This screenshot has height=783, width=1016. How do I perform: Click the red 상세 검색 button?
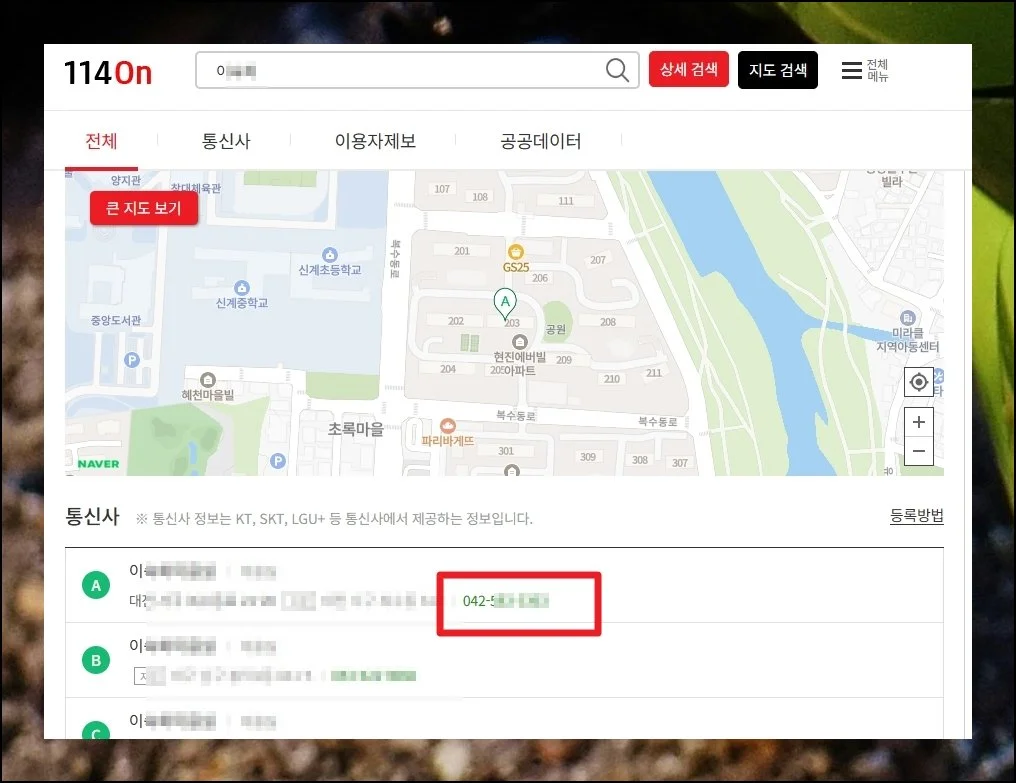click(x=688, y=69)
